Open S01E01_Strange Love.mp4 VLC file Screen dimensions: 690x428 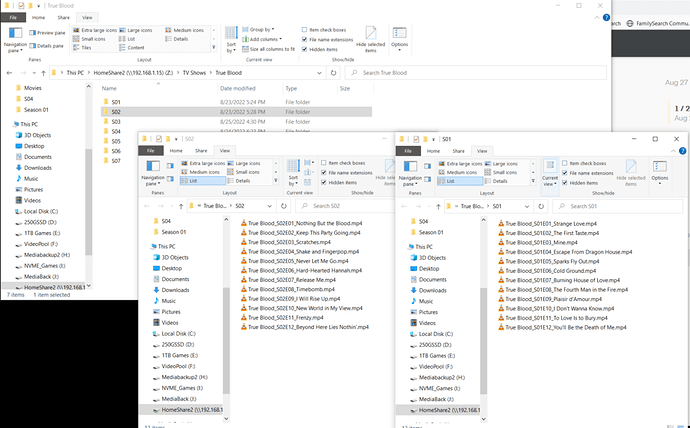tap(547, 223)
